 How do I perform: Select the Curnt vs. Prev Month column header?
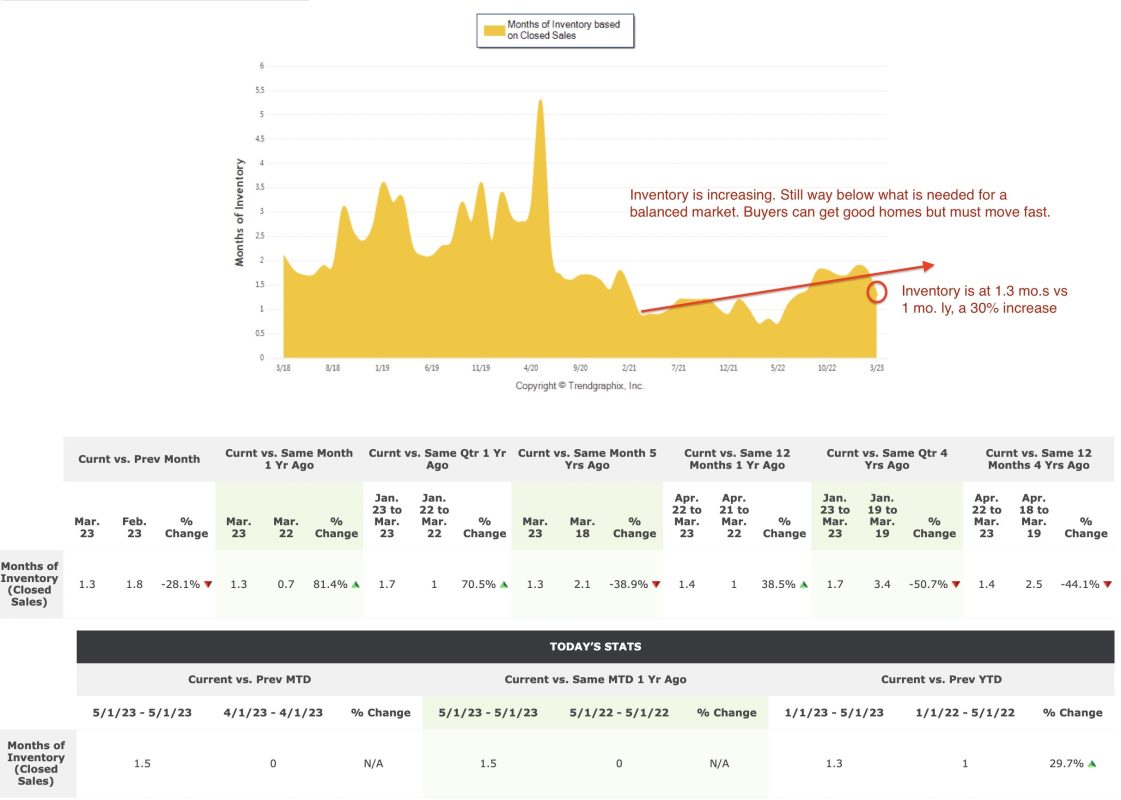[x=139, y=459]
